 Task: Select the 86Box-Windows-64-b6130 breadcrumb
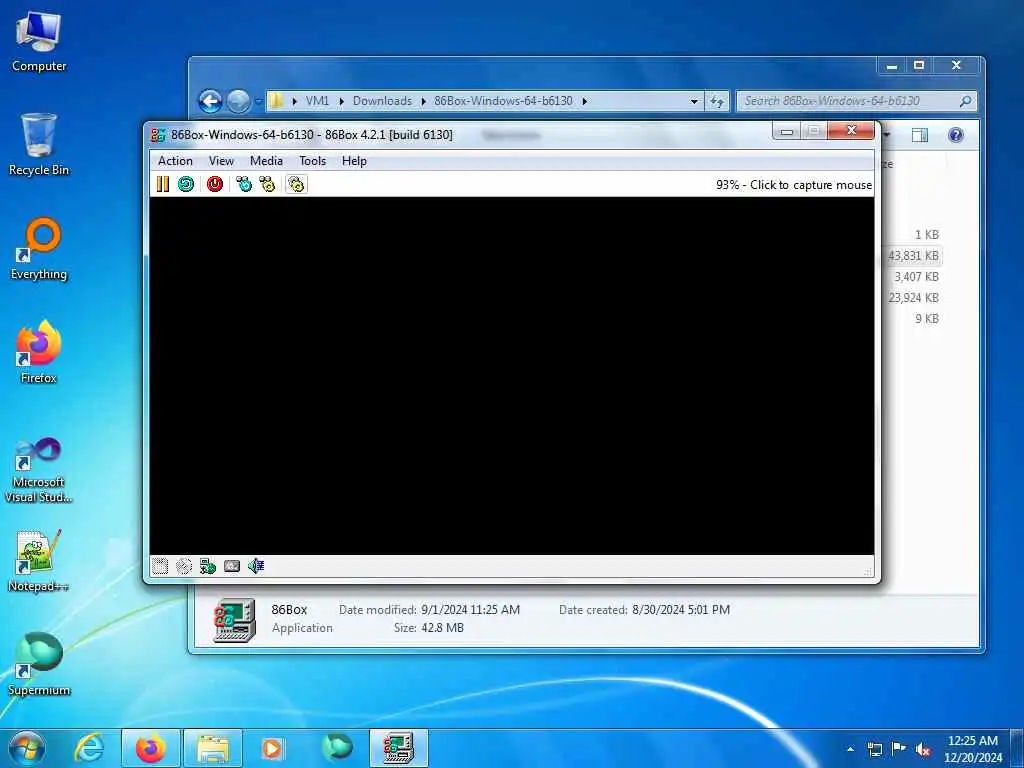coord(504,101)
